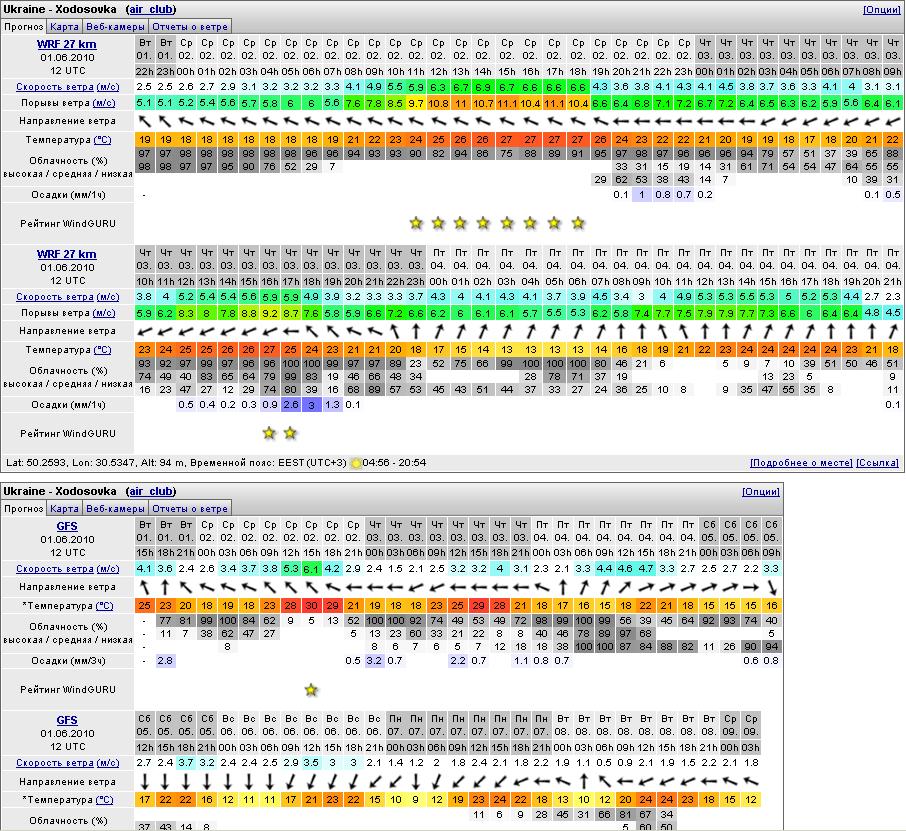This screenshot has width=906, height=831.
Task: Click first wind direction arrow in upper GFS table
Action: (x=144, y=587)
